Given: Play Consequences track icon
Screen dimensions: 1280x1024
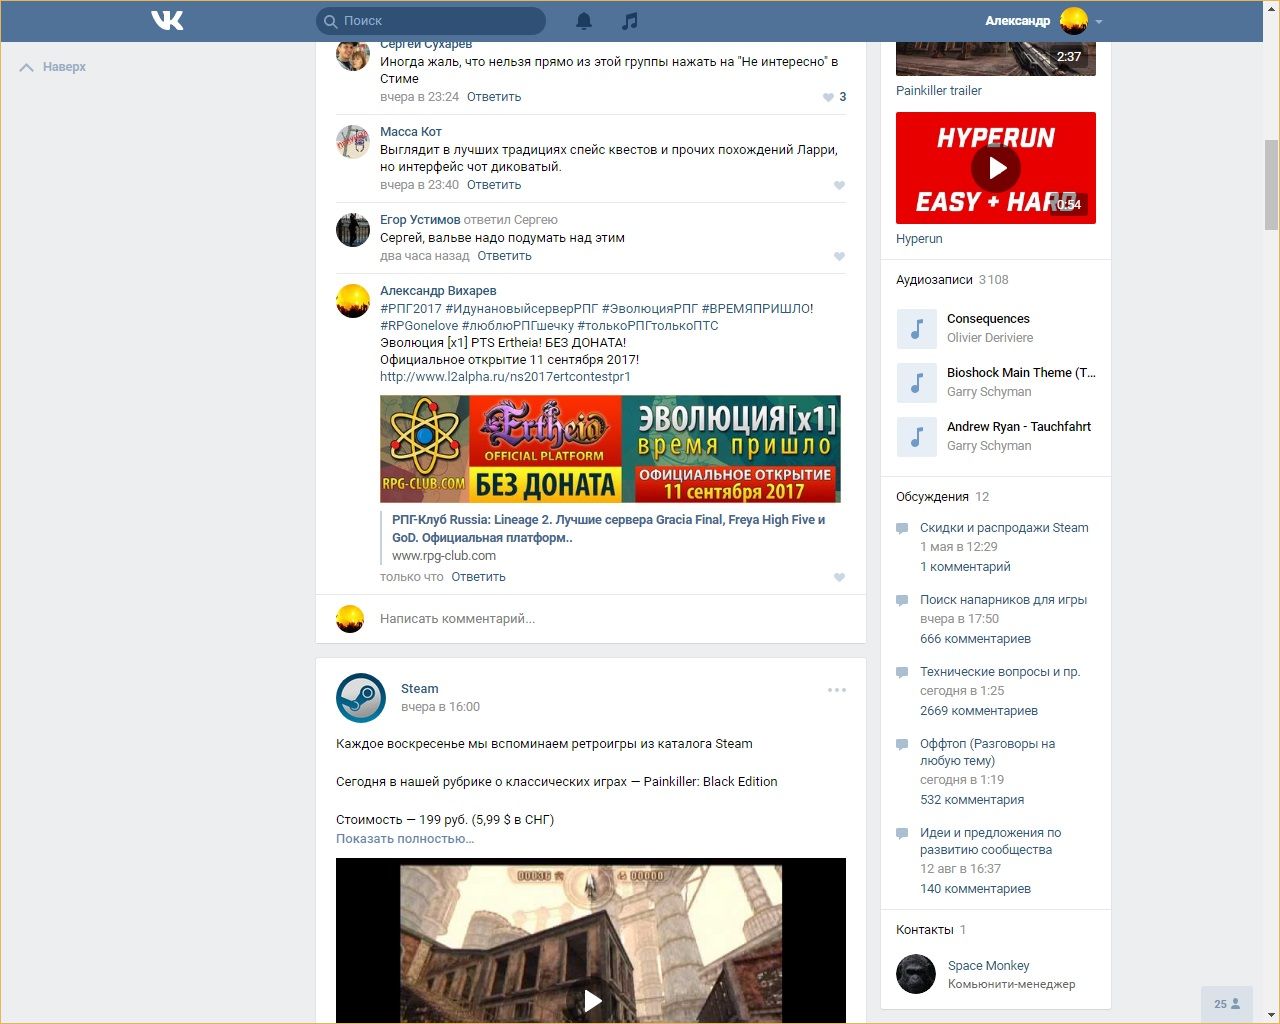Looking at the screenshot, I should point(916,328).
